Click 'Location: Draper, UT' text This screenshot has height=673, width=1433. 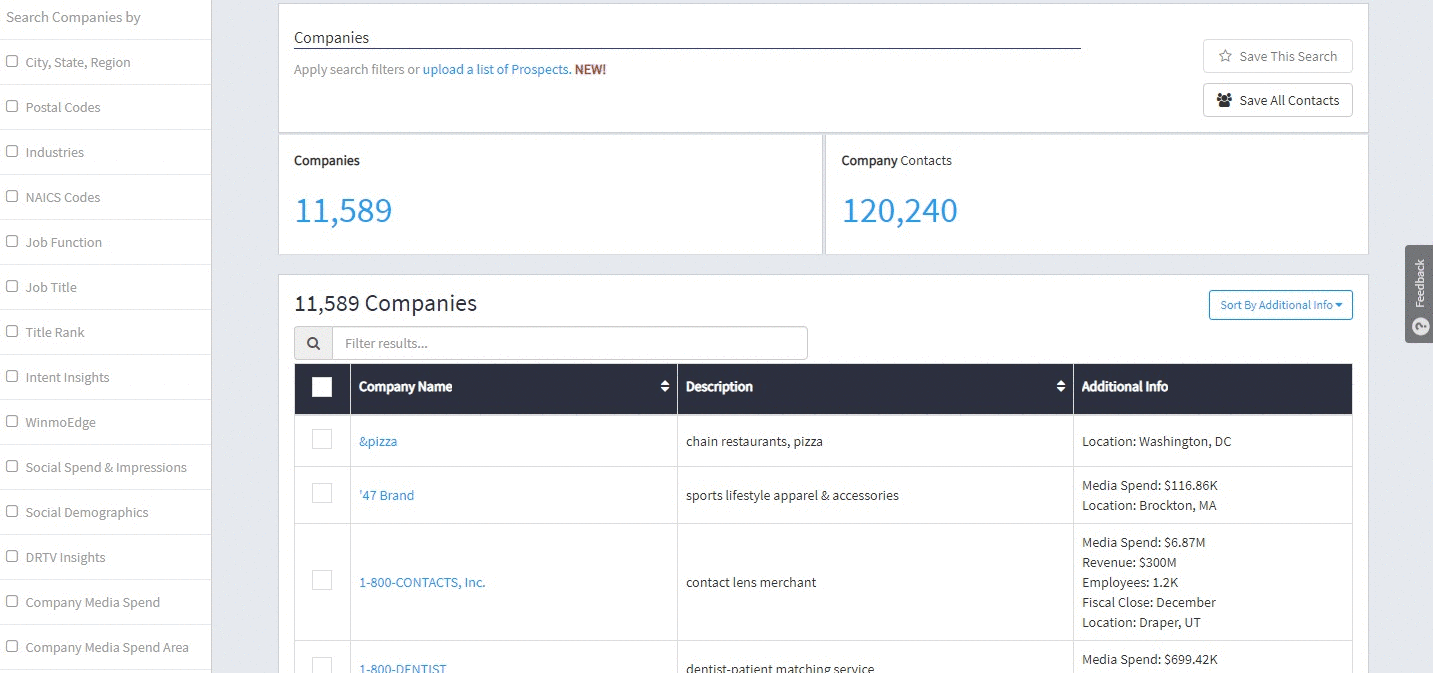pos(1141,622)
